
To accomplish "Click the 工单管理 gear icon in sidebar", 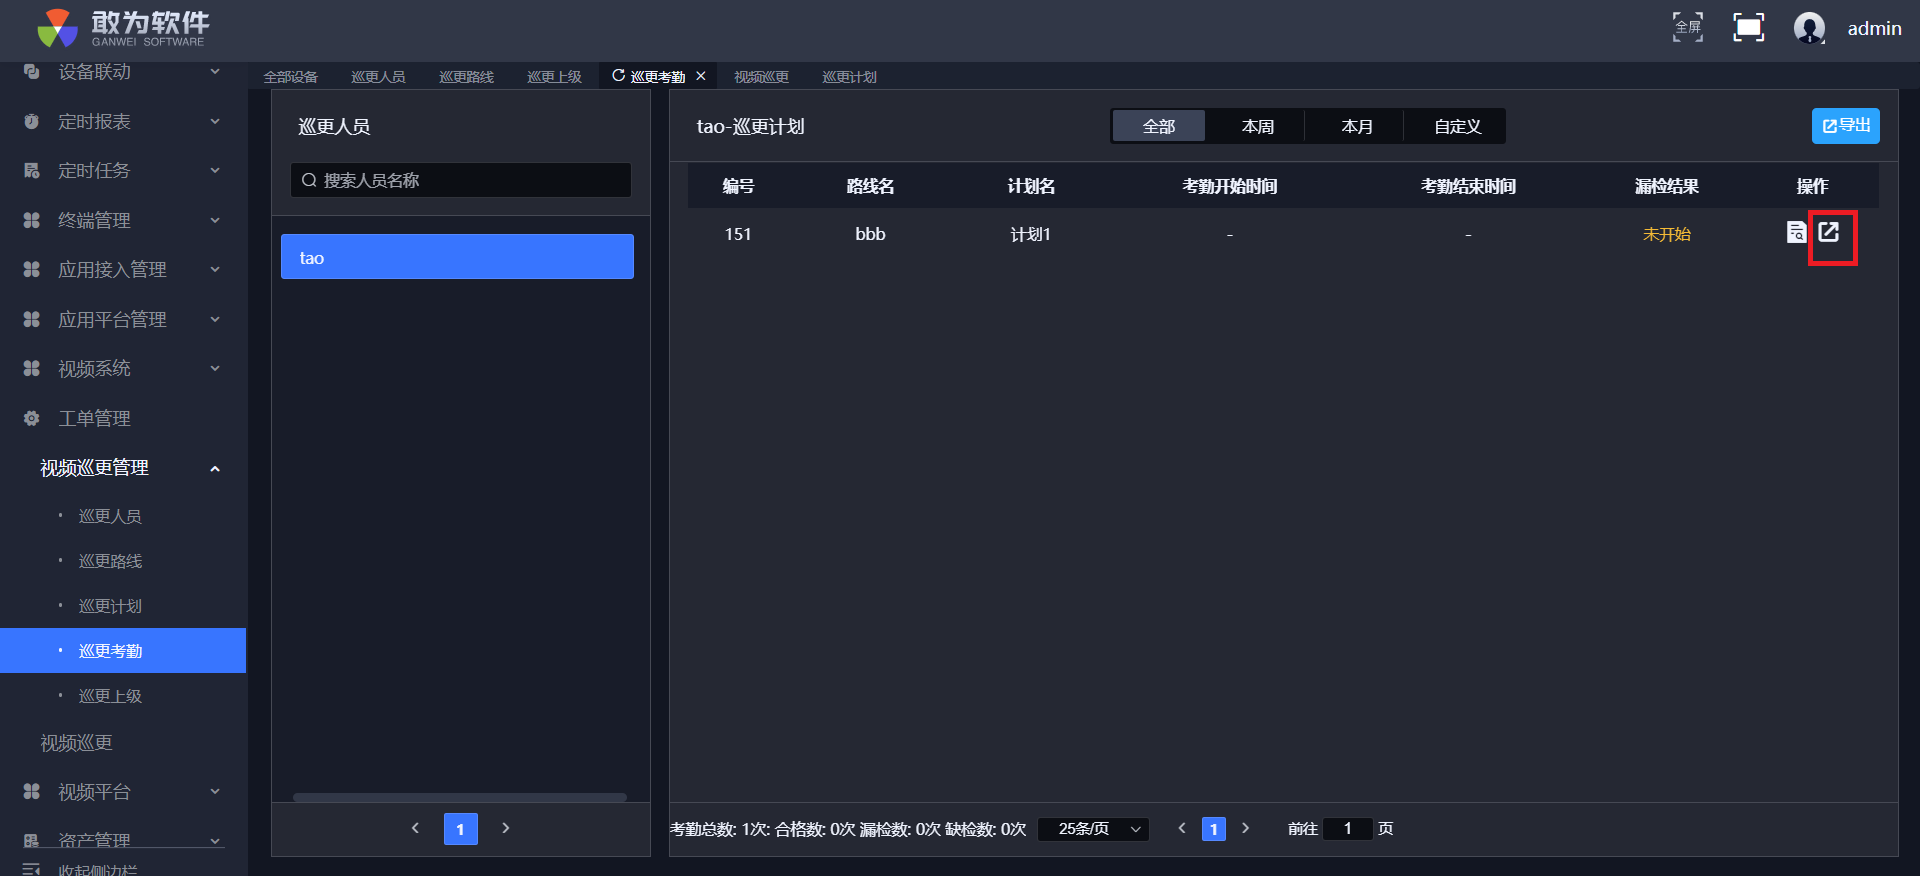I will tap(32, 418).
